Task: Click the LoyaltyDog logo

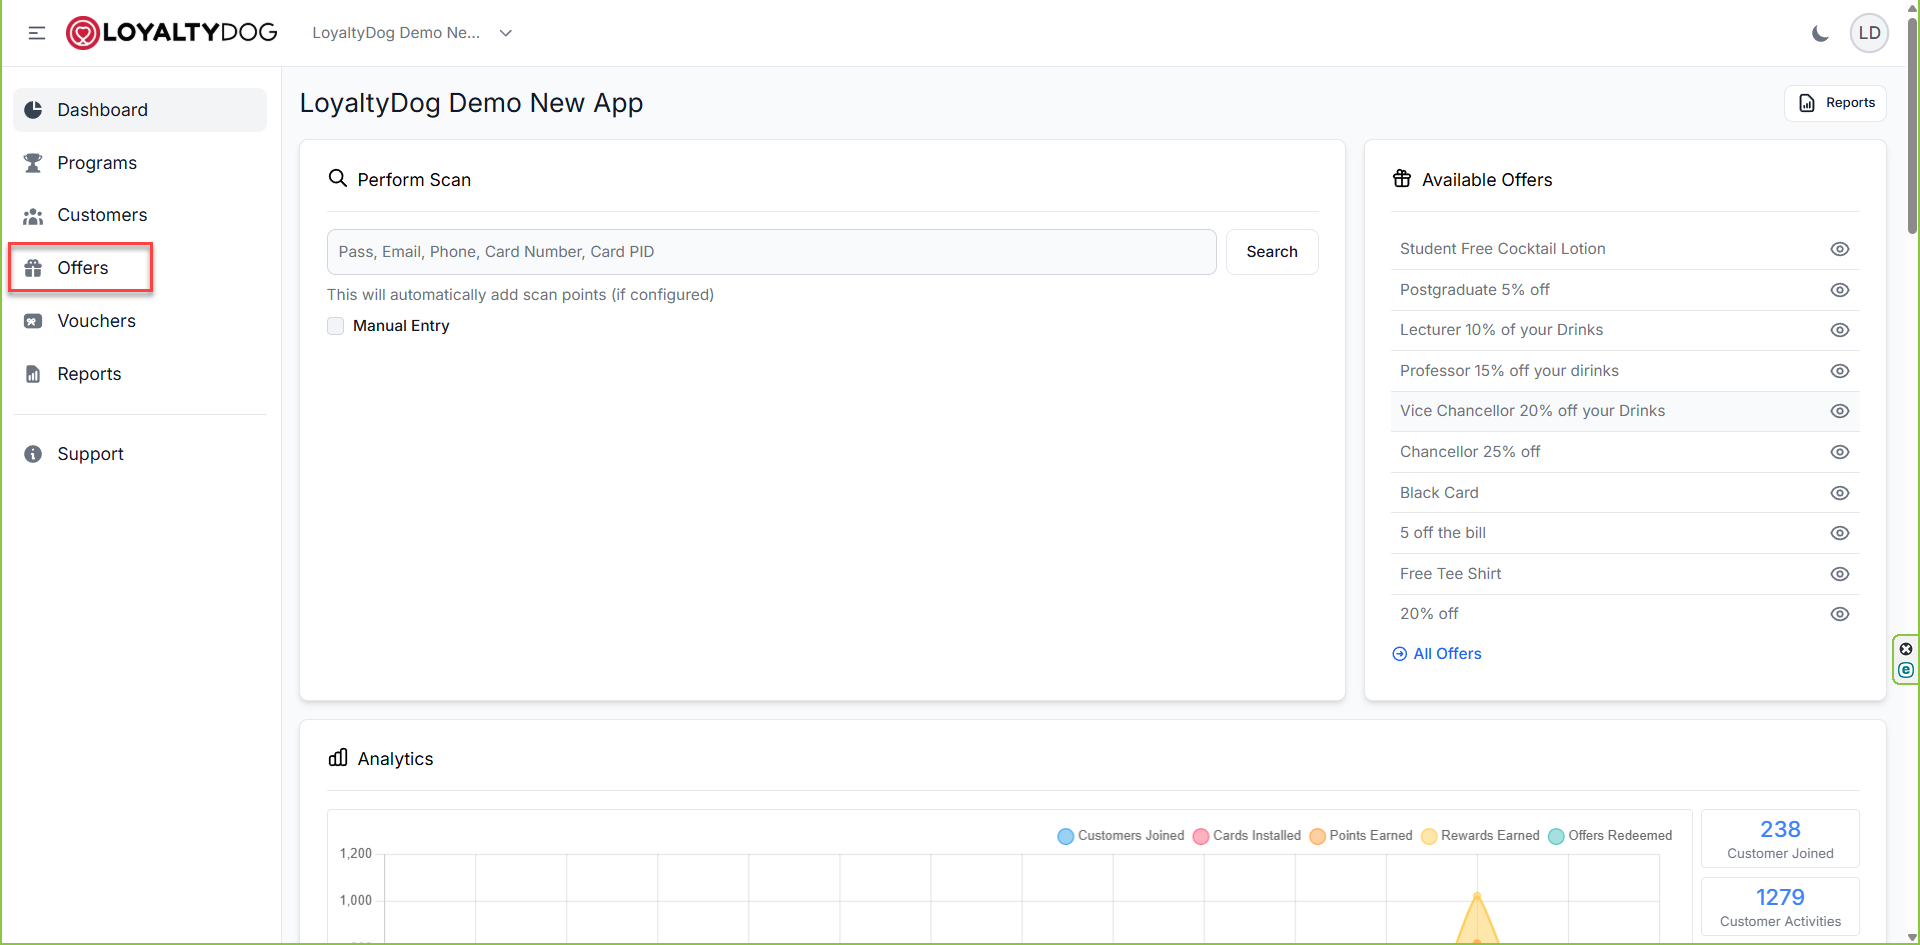Action: click(x=172, y=33)
